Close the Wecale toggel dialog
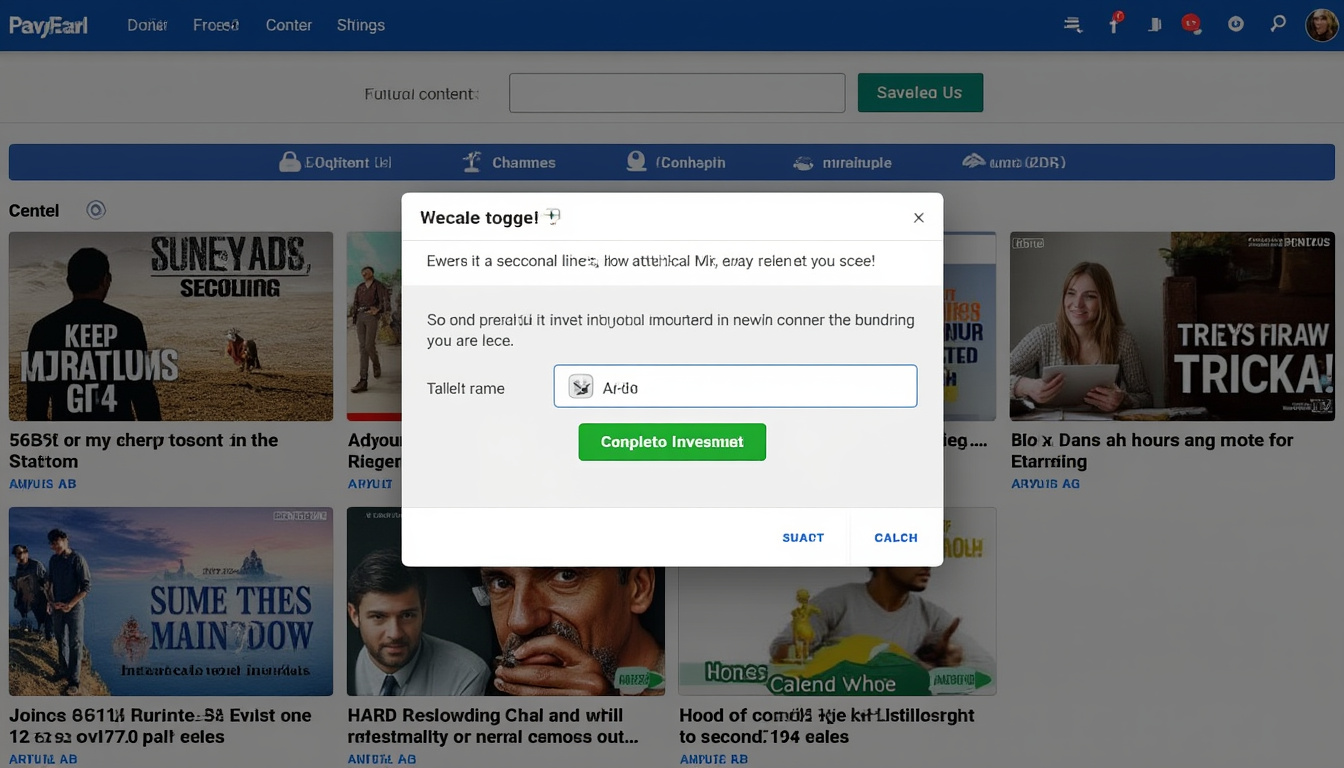Screen dimensions: 1344x768 click(918, 218)
